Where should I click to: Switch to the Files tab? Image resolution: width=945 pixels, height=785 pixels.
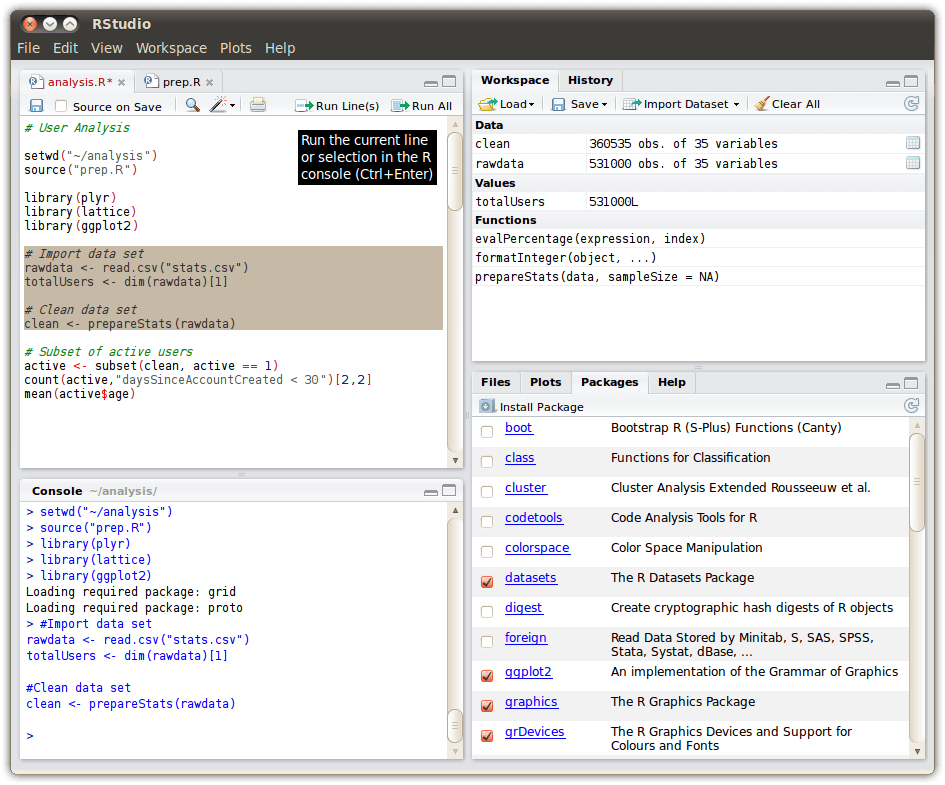495,382
